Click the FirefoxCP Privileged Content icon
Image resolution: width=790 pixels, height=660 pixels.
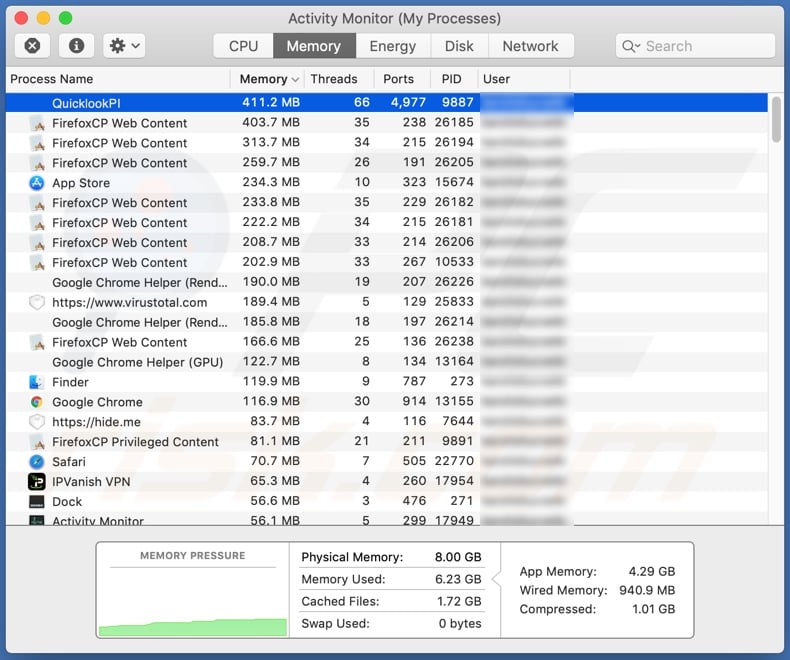[37, 442]
